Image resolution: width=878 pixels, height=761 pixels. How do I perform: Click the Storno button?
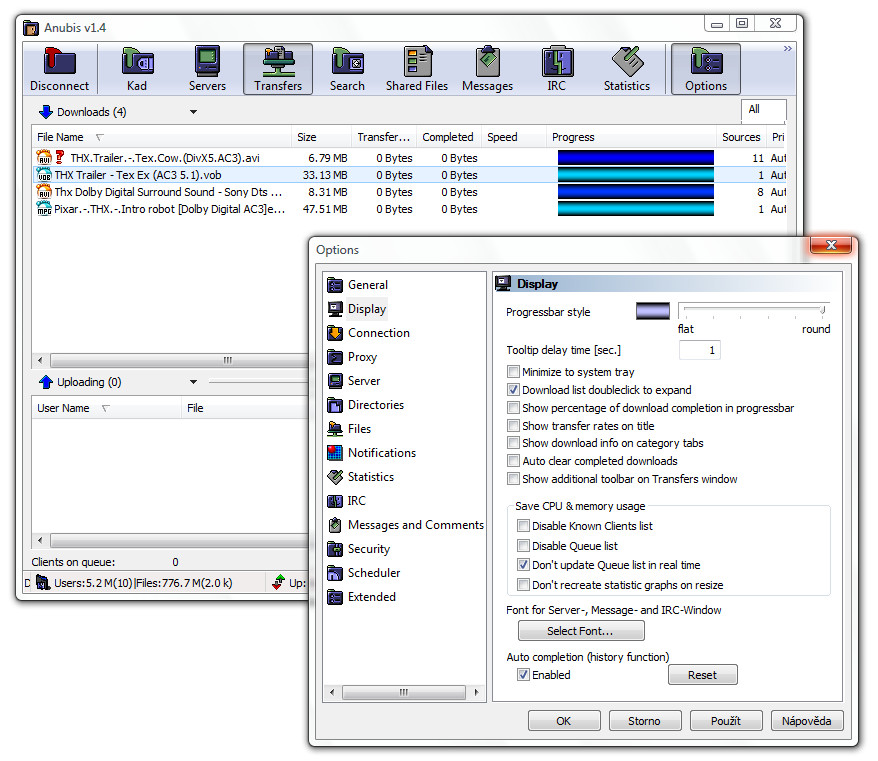pos(645,721)
